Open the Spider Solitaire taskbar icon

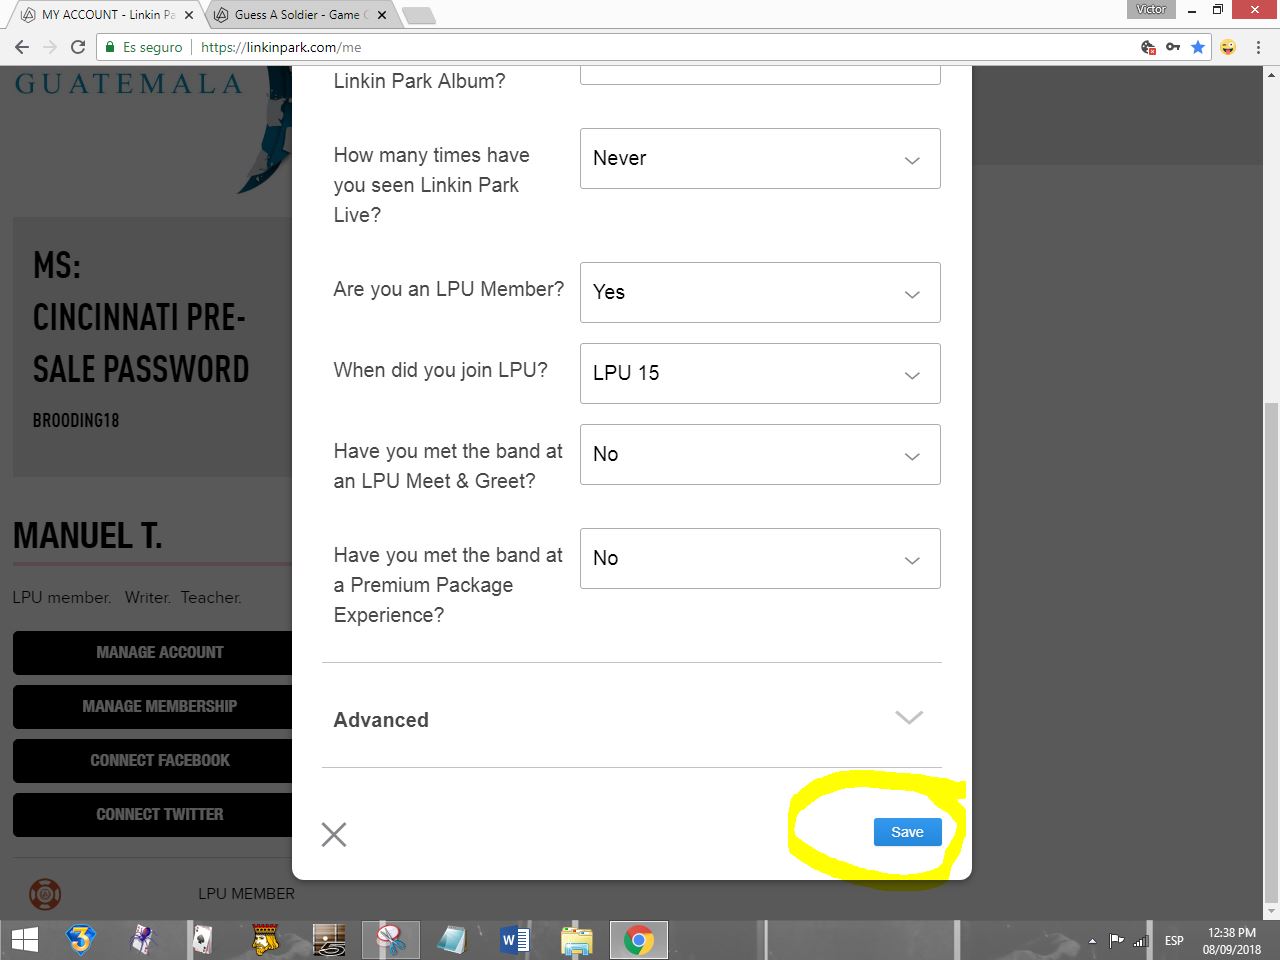144,940
